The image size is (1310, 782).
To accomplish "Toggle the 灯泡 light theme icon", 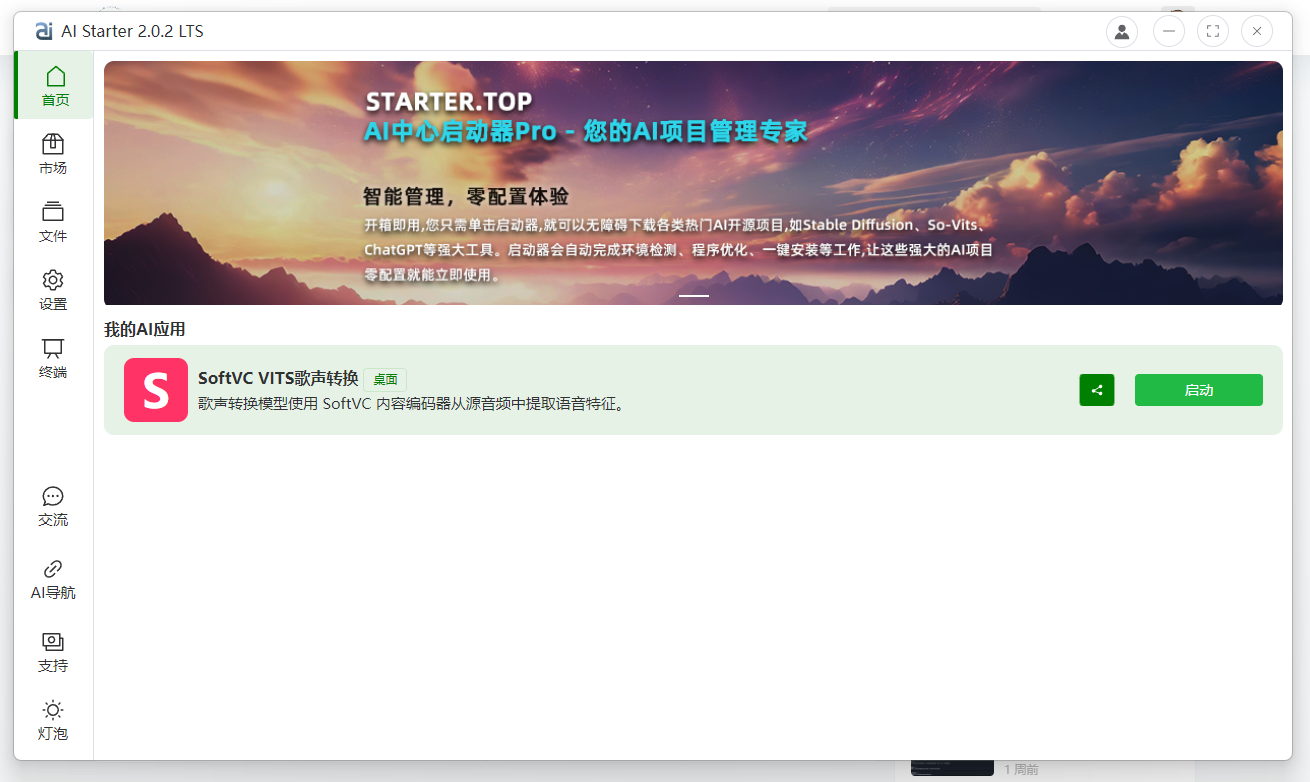I will pos(53,720).
